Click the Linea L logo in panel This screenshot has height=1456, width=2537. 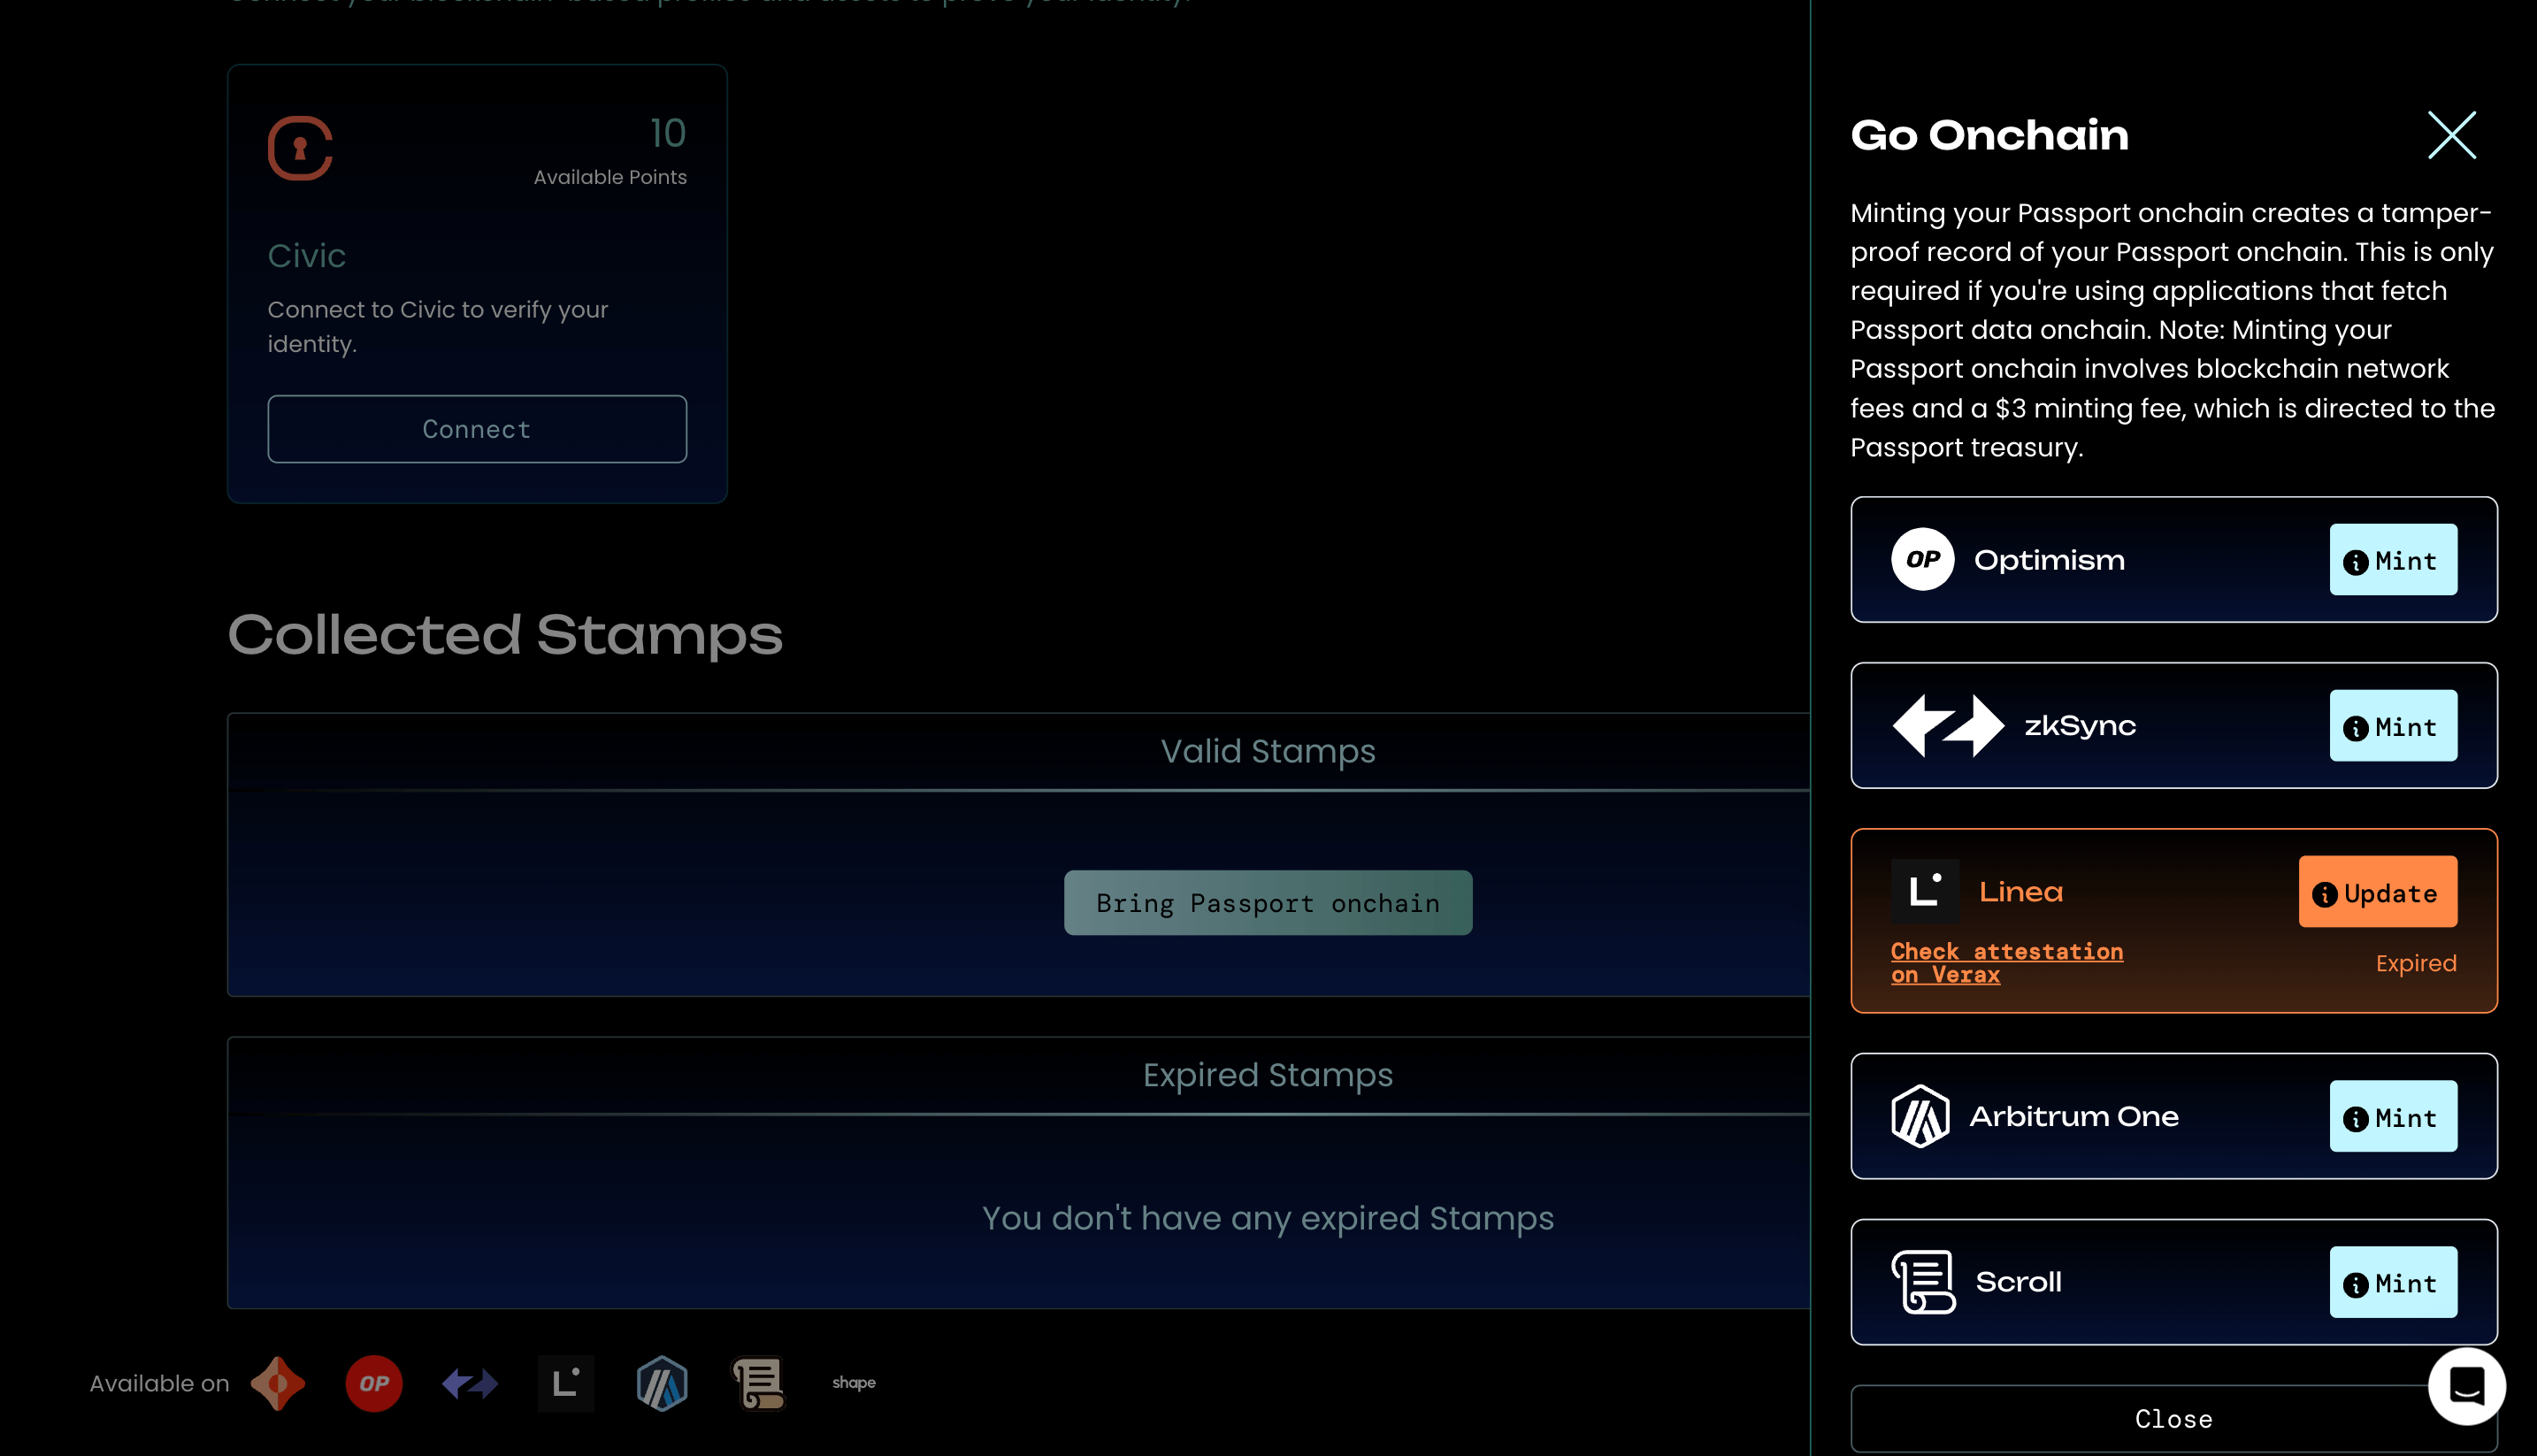coord(1924,890)
